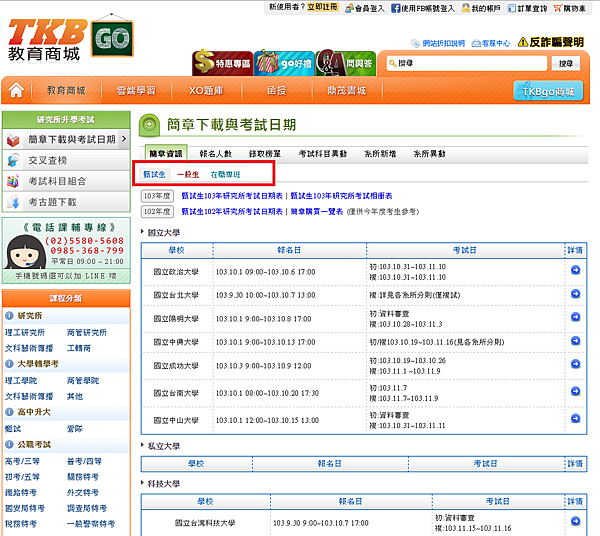Open 購物車 shopping cart
Screen dimensions: 600x536
click(x=570, y=8)
